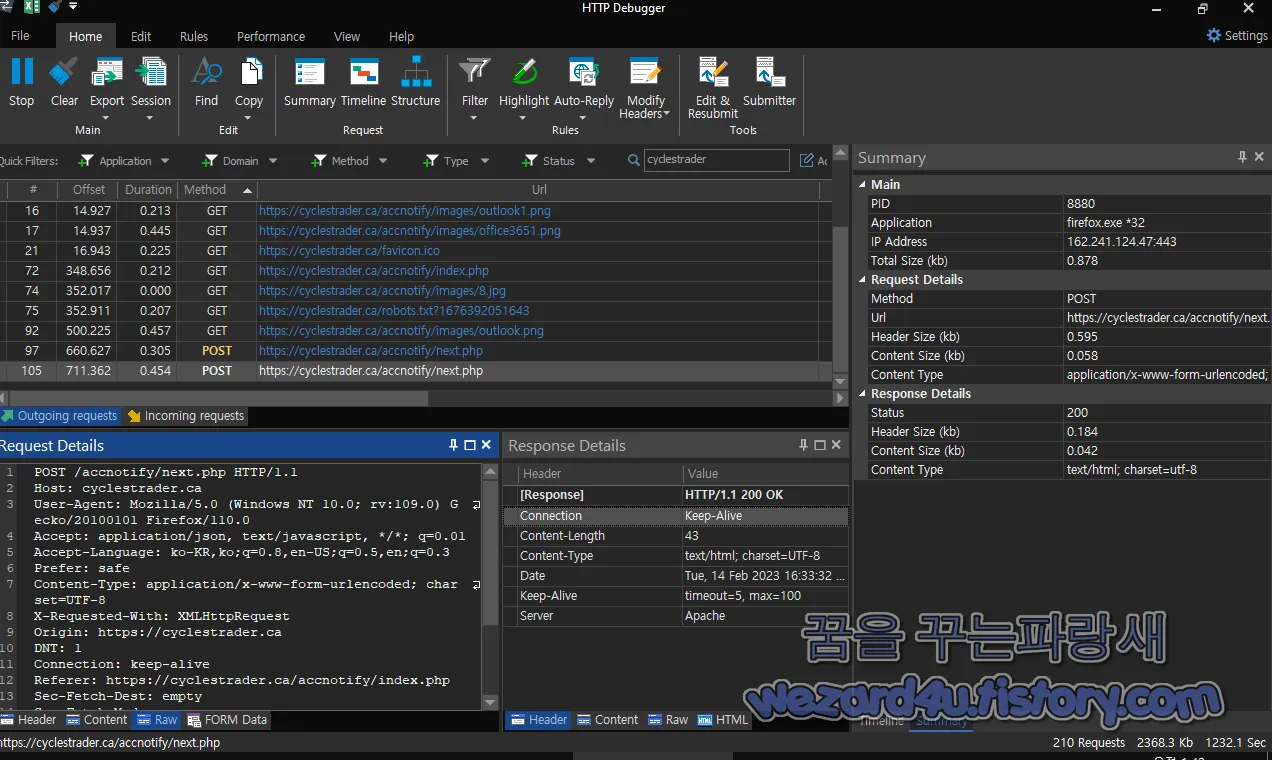This screenshot has height=760, width=1272.
Task: Switch request view to Content tab
Action: (96, 719)
